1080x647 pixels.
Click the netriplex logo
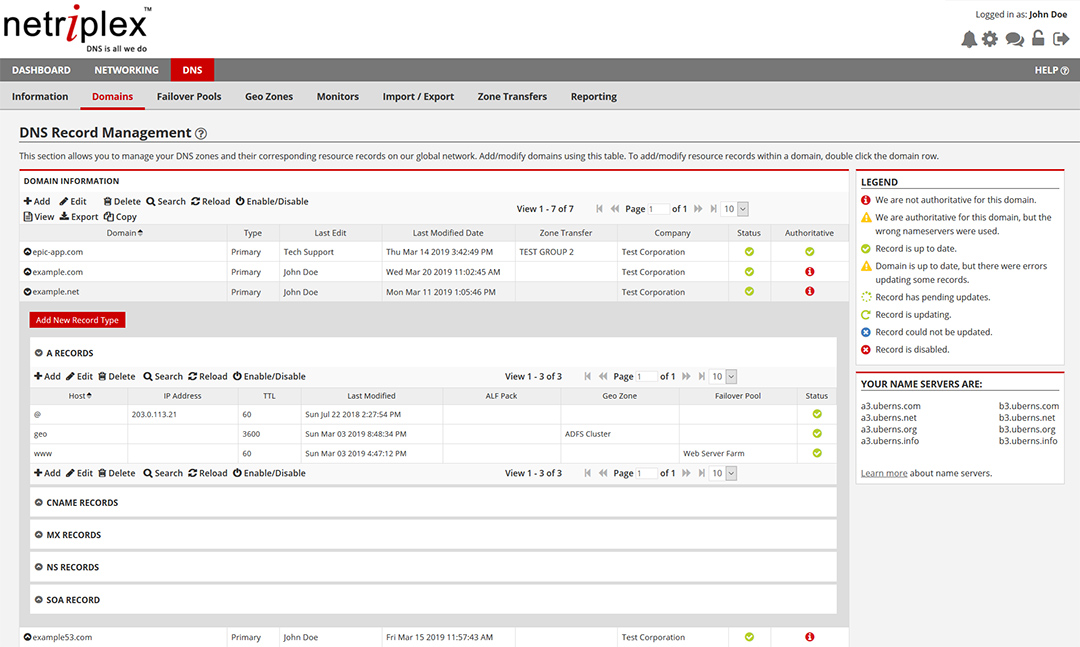pyautogui.click(x=77, y=29)
